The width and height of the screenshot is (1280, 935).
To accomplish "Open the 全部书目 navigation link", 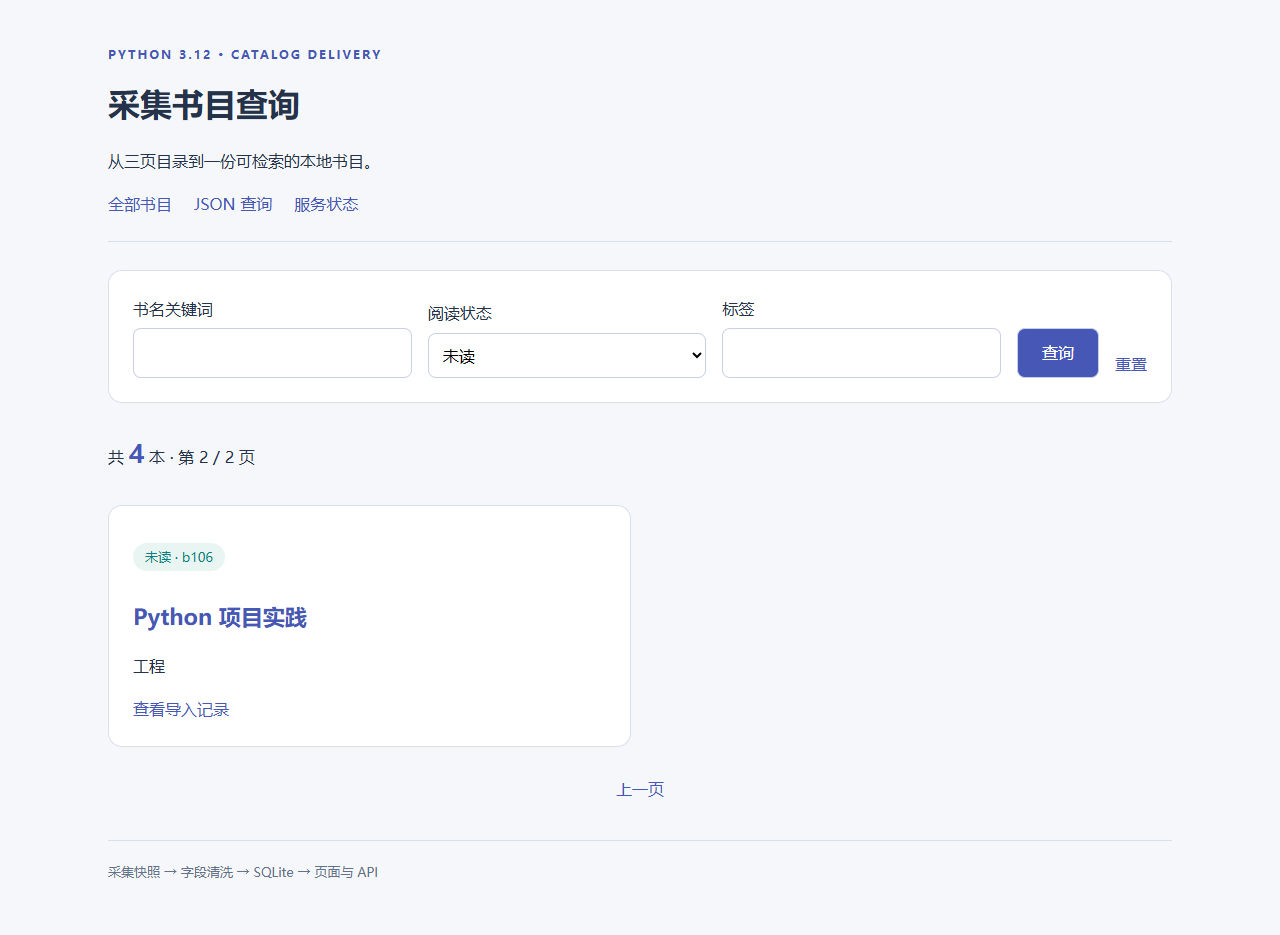I will 140,205.
